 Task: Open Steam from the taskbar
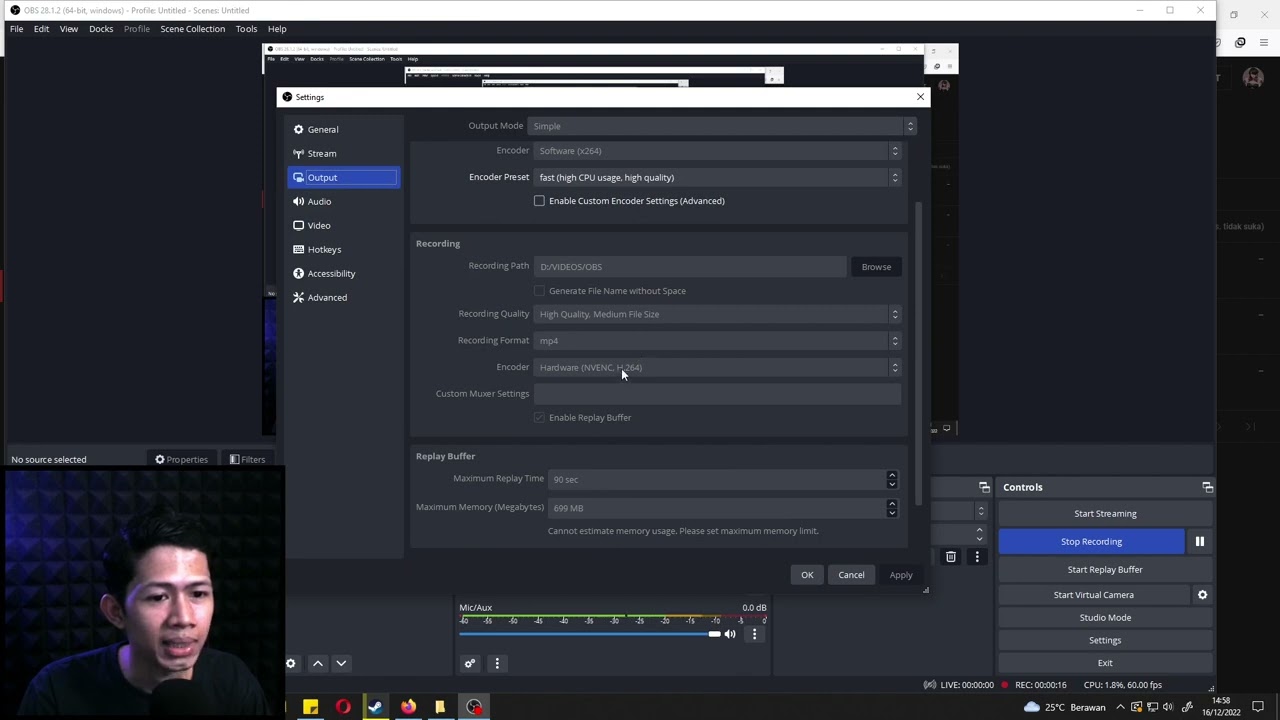coord(375,707)
